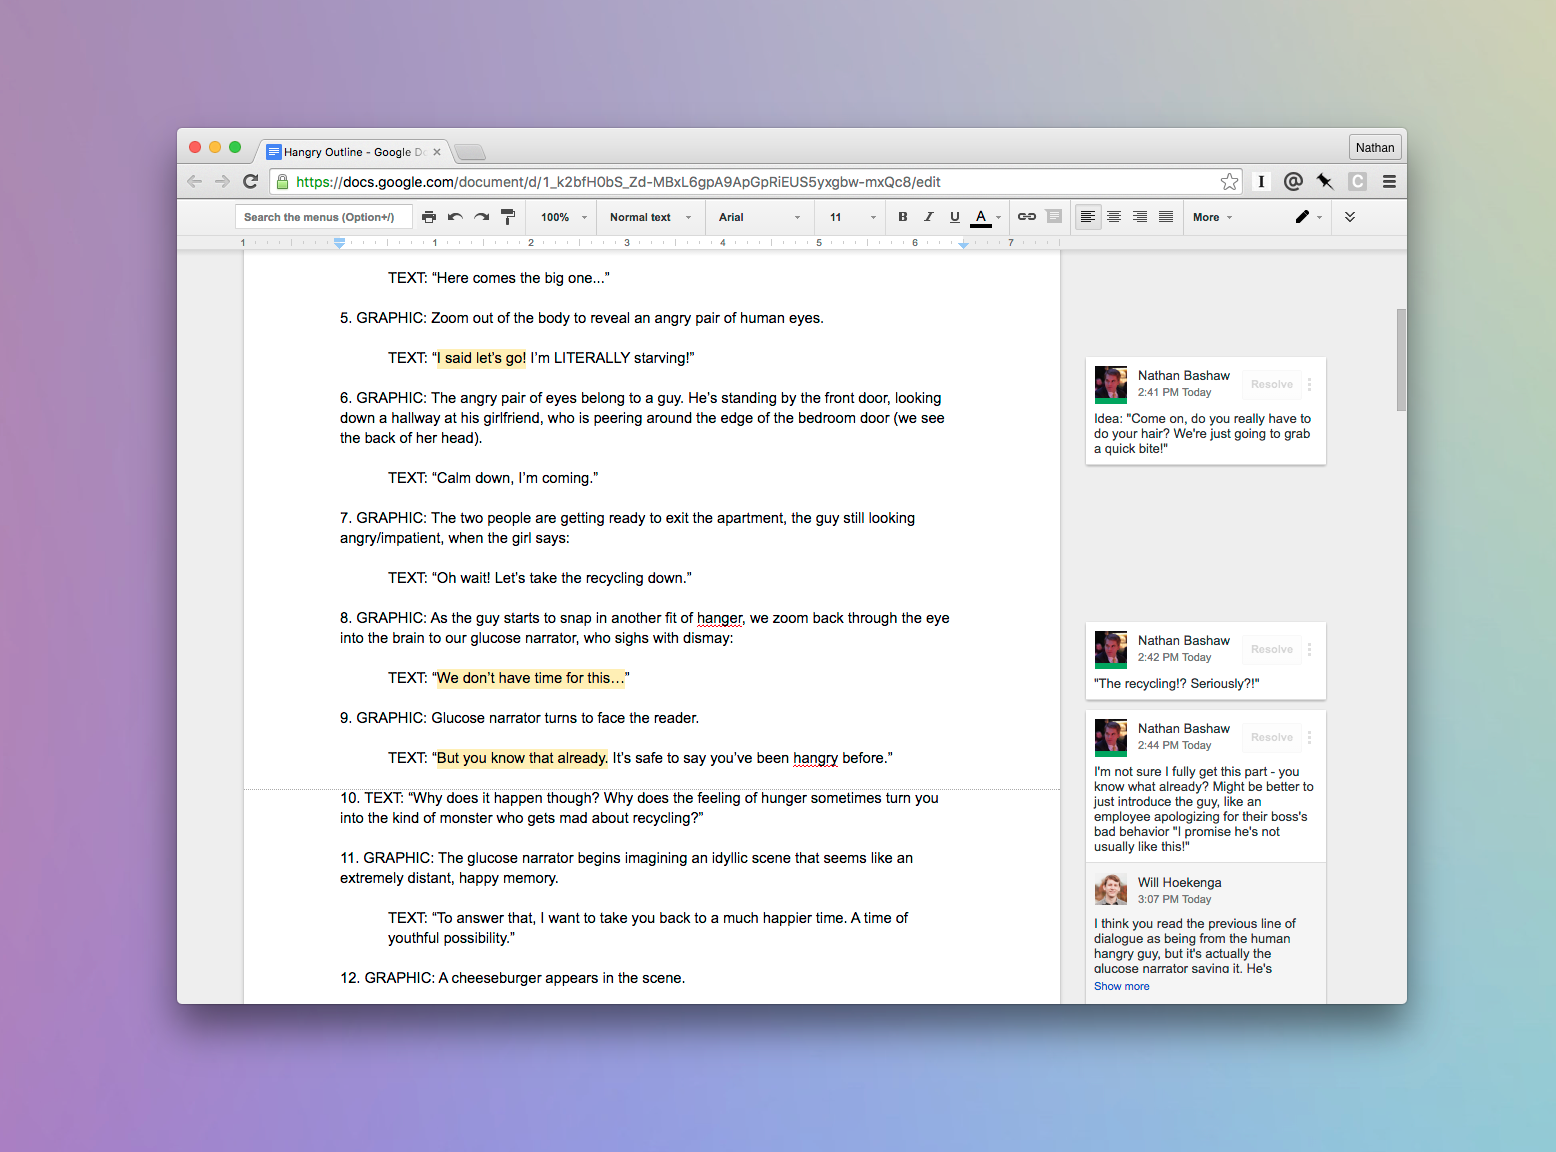
Task: Close the Hangry Outline tab
Action: pyautogui.click(x=437, y=152)
